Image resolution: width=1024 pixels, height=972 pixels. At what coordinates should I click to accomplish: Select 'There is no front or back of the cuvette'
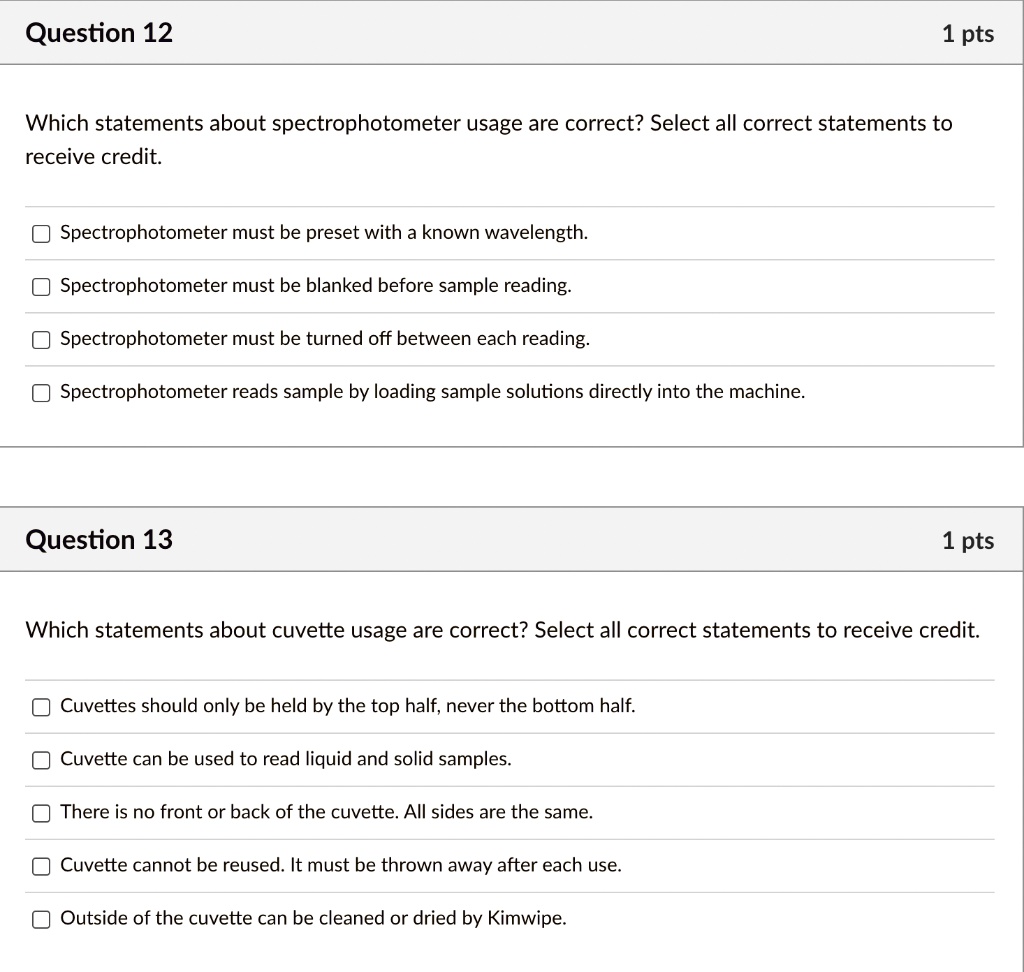click(x=41, y=813)
